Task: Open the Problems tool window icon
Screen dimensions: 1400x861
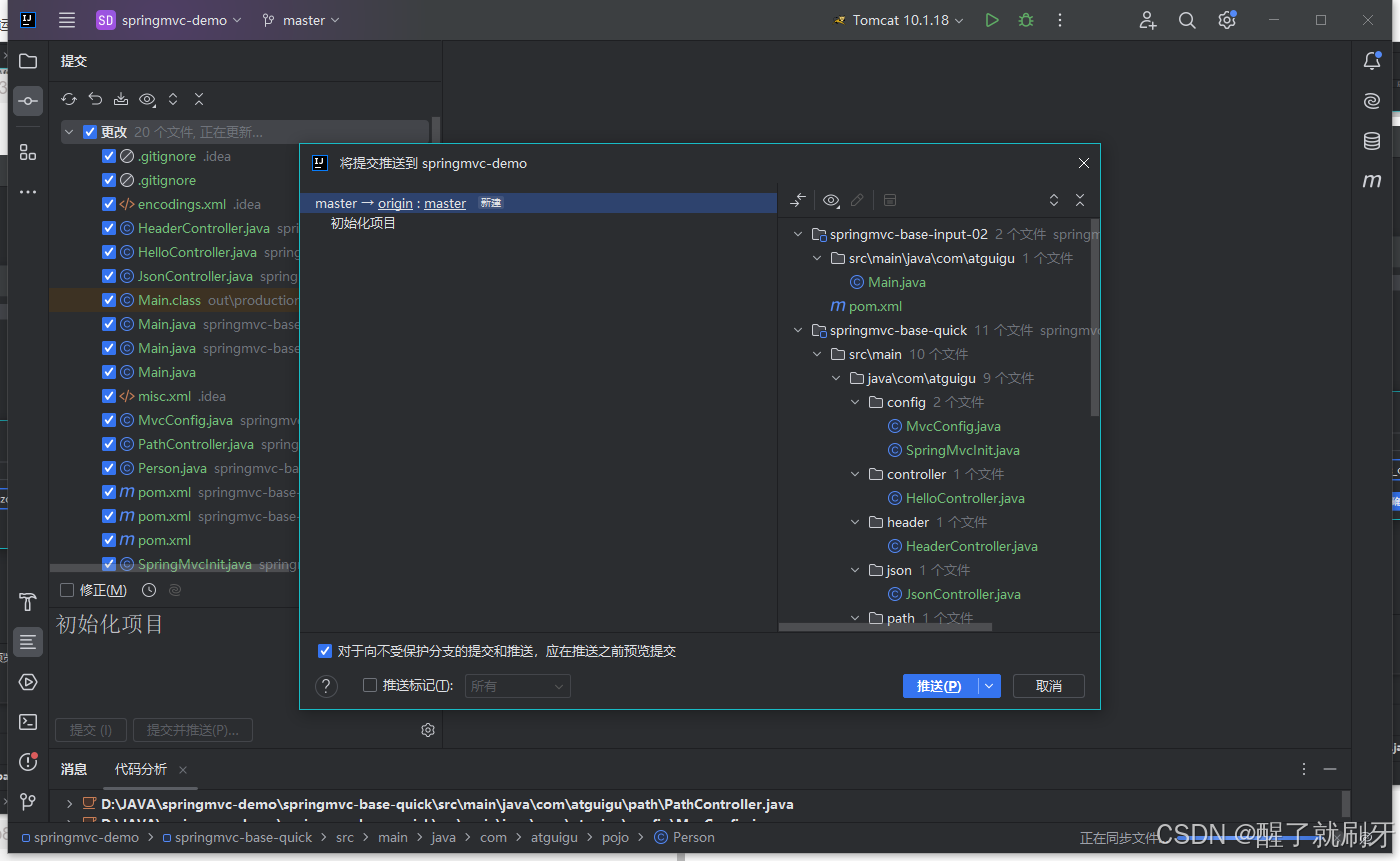Action: point(28,762)
